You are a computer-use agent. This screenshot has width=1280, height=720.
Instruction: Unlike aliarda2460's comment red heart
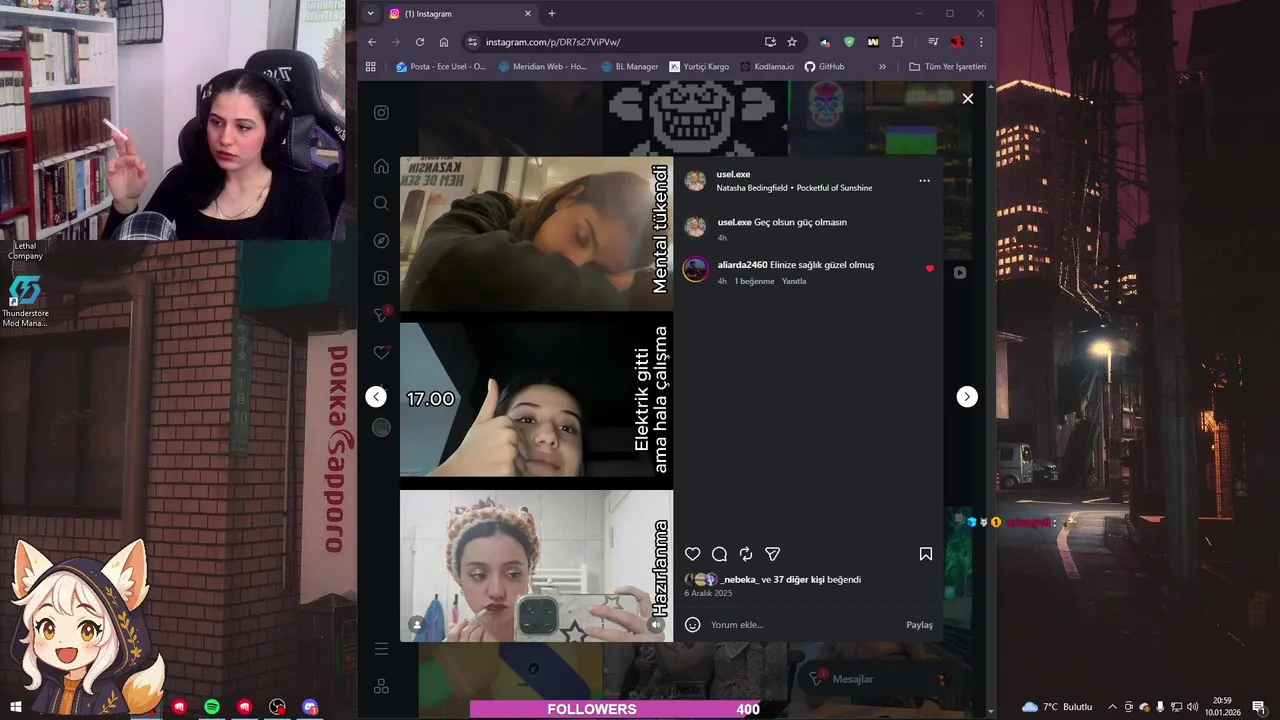pos(930,268)
